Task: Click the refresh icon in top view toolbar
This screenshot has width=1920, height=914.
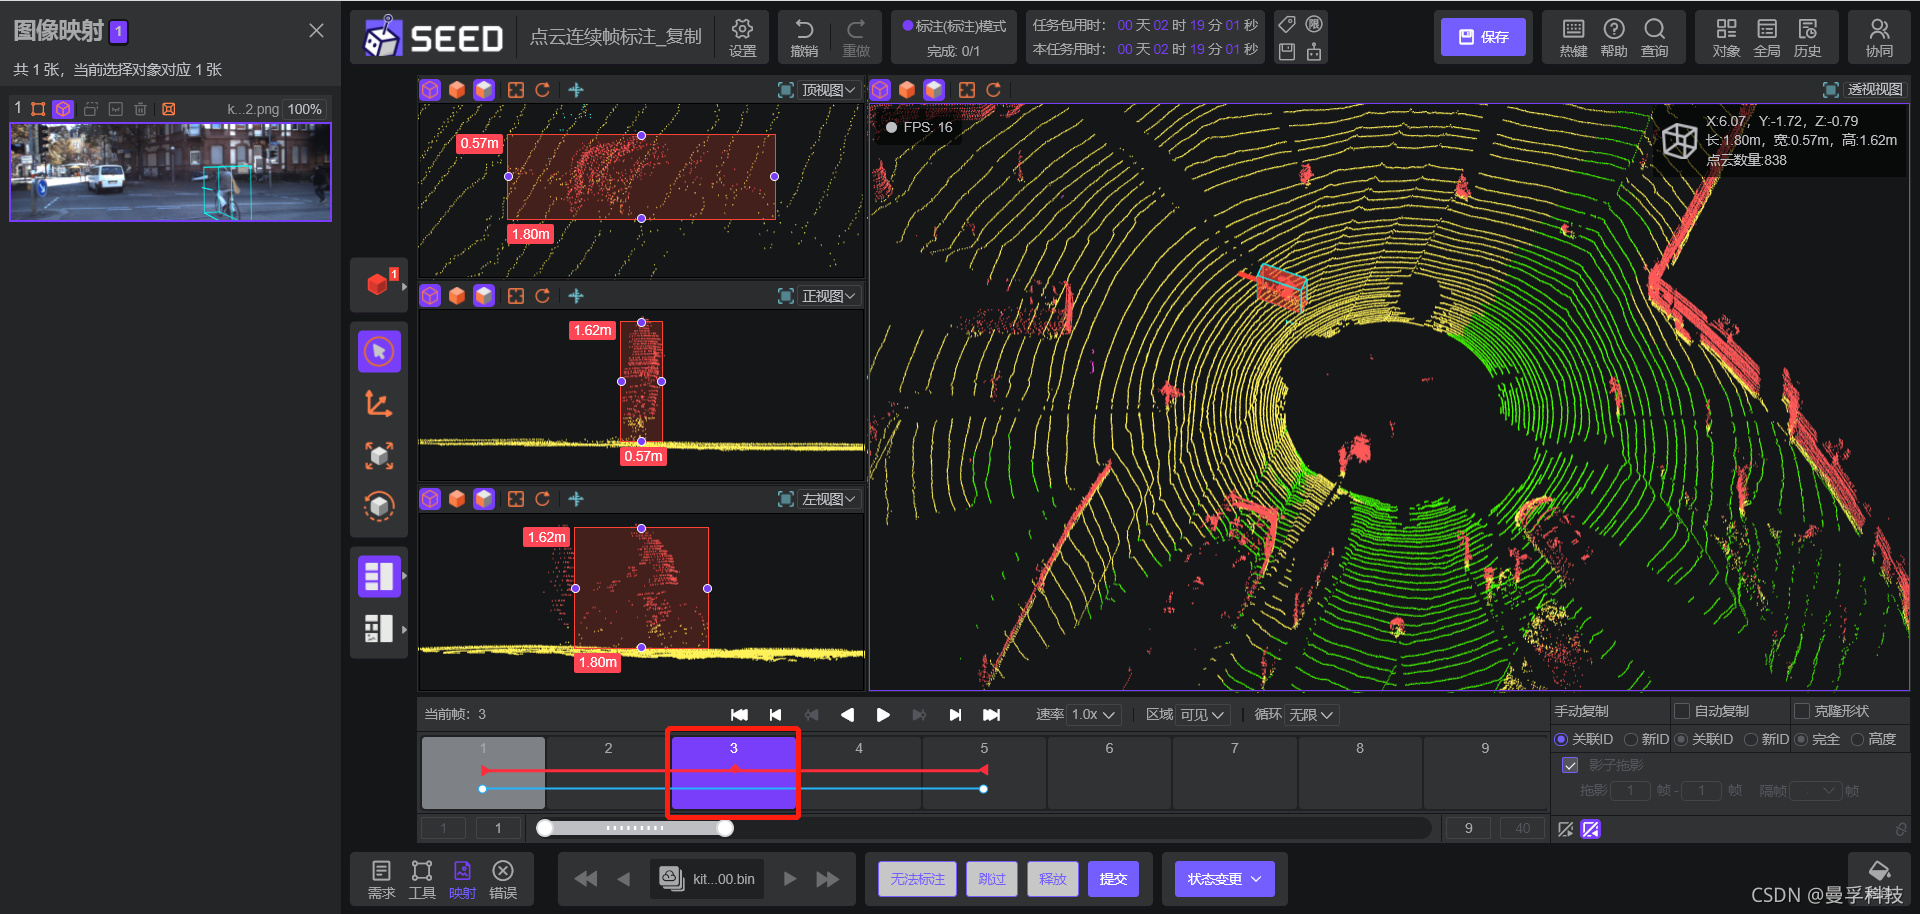Action: (543, 90)
